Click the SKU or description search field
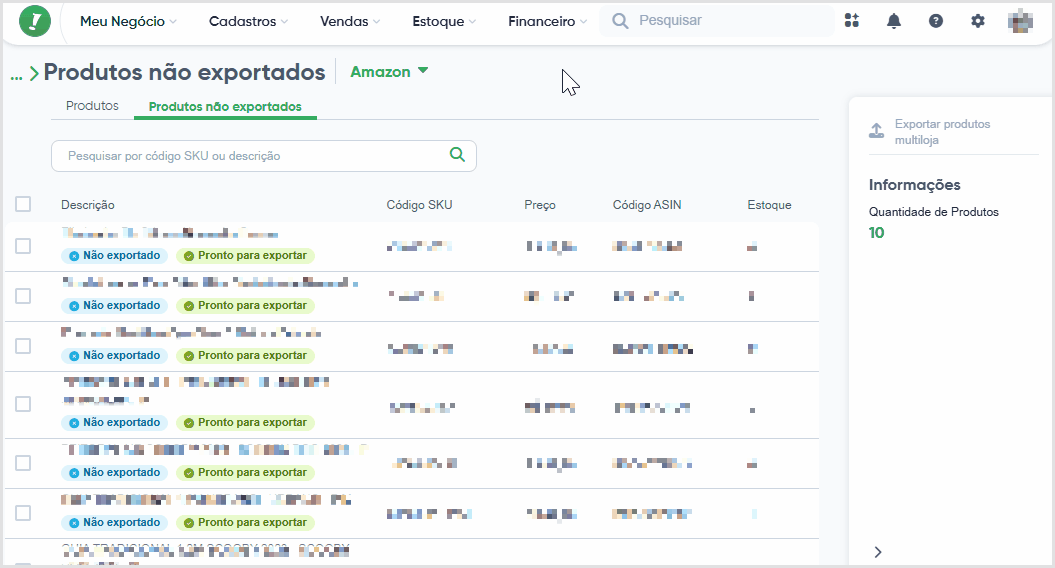1055x568 pixels. (x=264, y=155)
